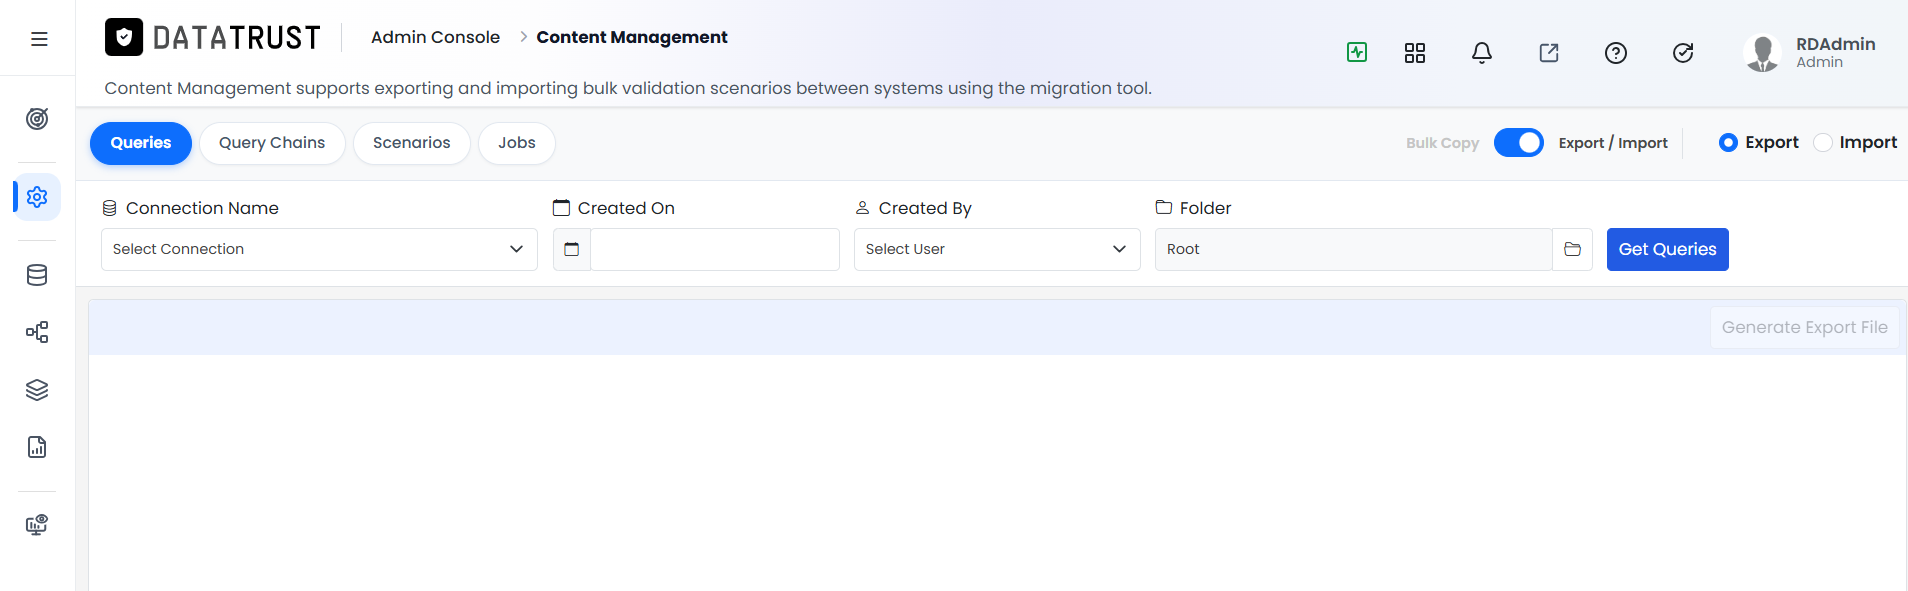The image size is (1908, 591).
Task: Click Generate Export File button
Action: click(1804, 327)
